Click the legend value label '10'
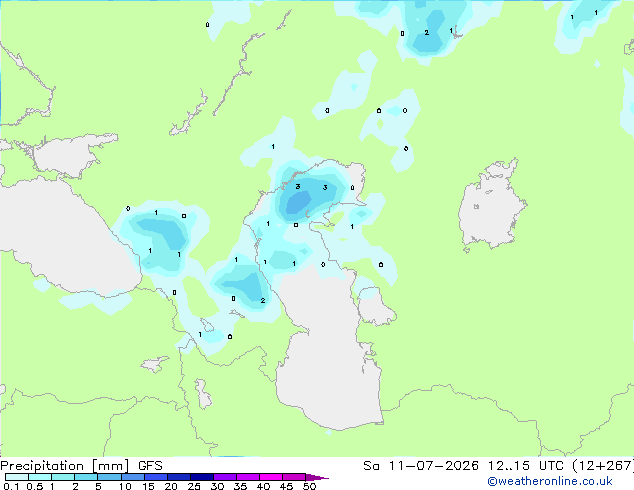Screen dimensions: 634x490 (x=125, y=486)
